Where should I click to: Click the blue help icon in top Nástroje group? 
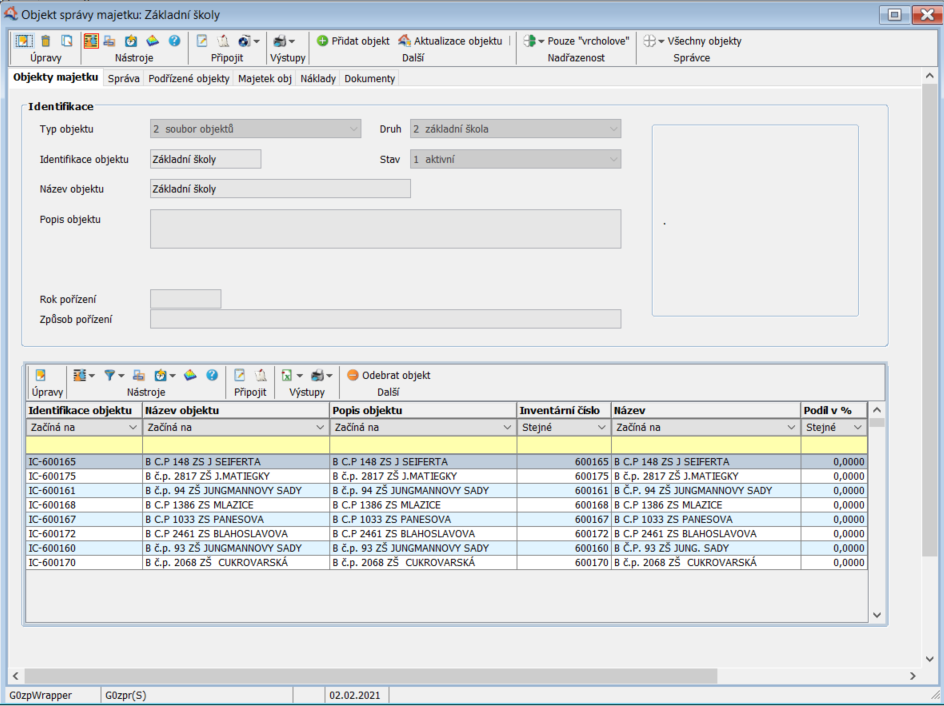click(x=174, y=41)
